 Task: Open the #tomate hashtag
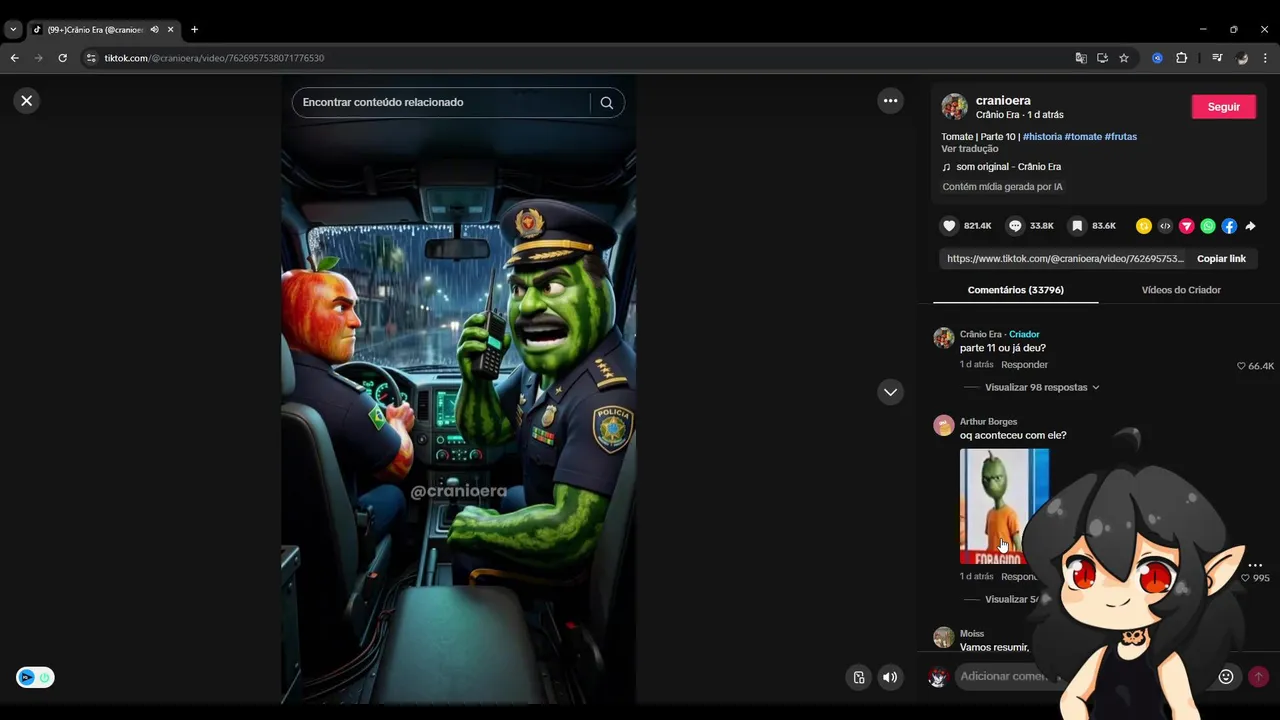click(x=1083, y=136)
